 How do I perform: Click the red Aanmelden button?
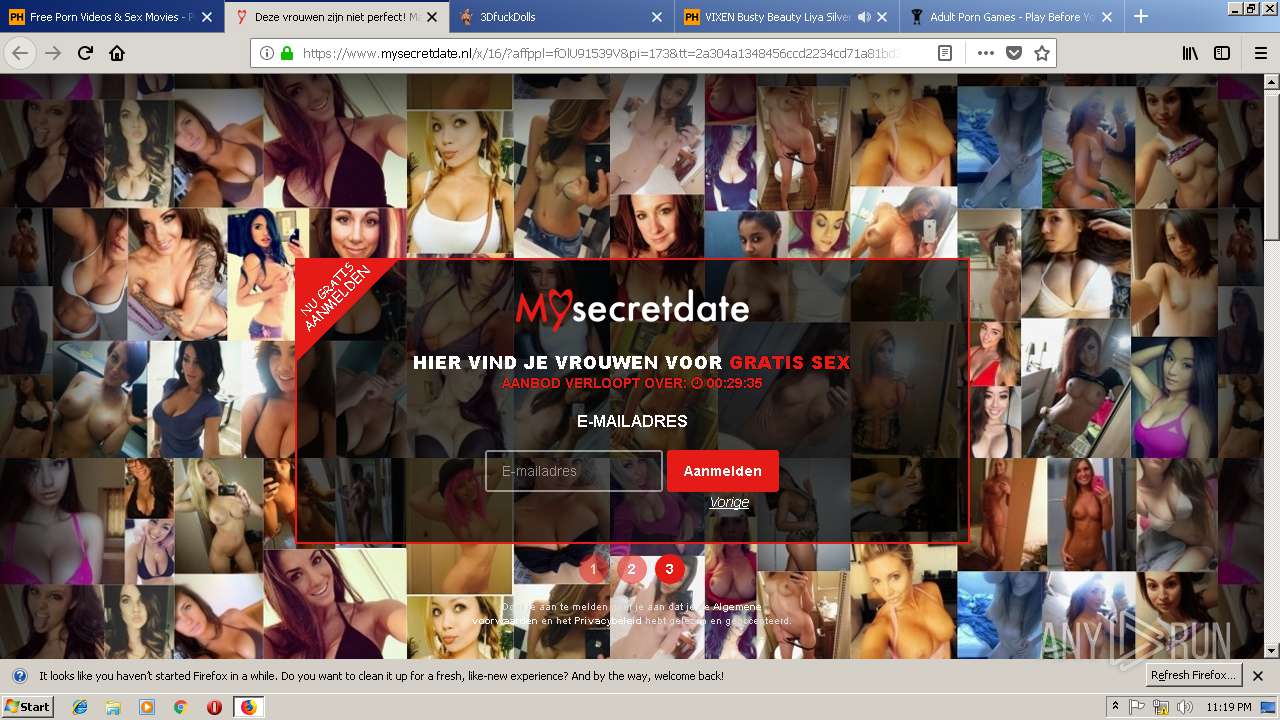coord(723,471)
